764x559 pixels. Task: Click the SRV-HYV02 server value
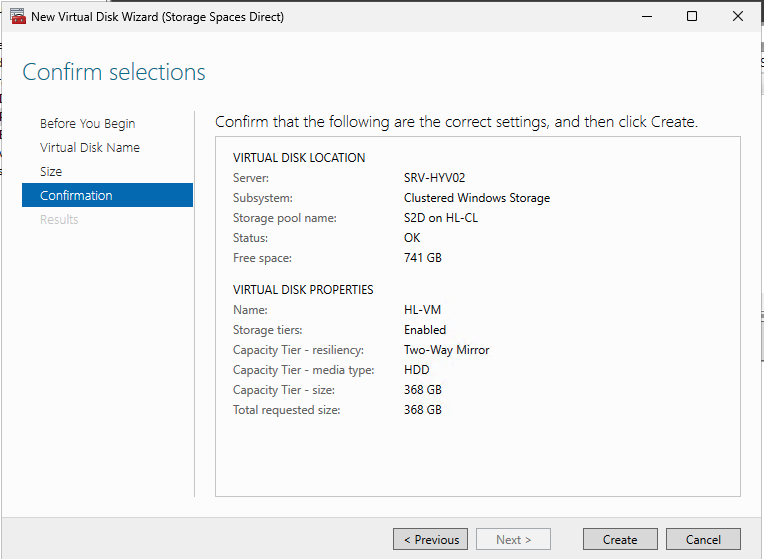pyautogui.click(x=434, y=178)
